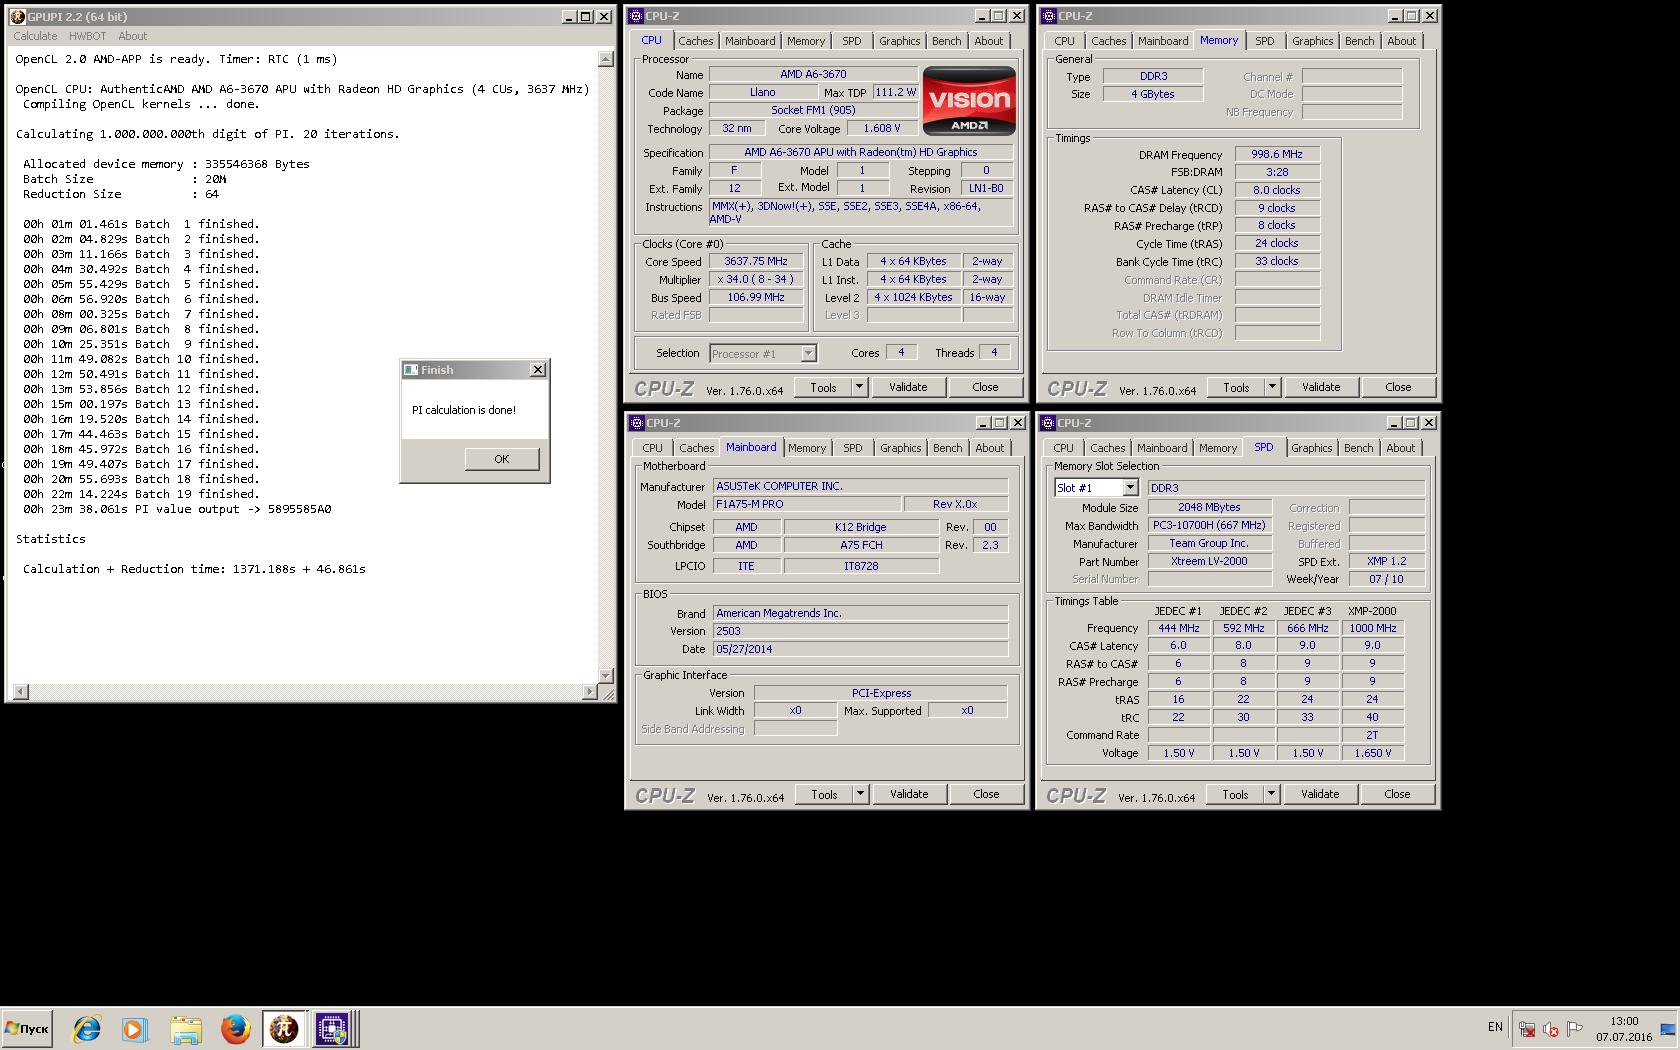The width and height of the screenshot is (1680, 1050).
Task: Open Bench tab in CPU-Z CPU window
Action: [x=946, y=41]
